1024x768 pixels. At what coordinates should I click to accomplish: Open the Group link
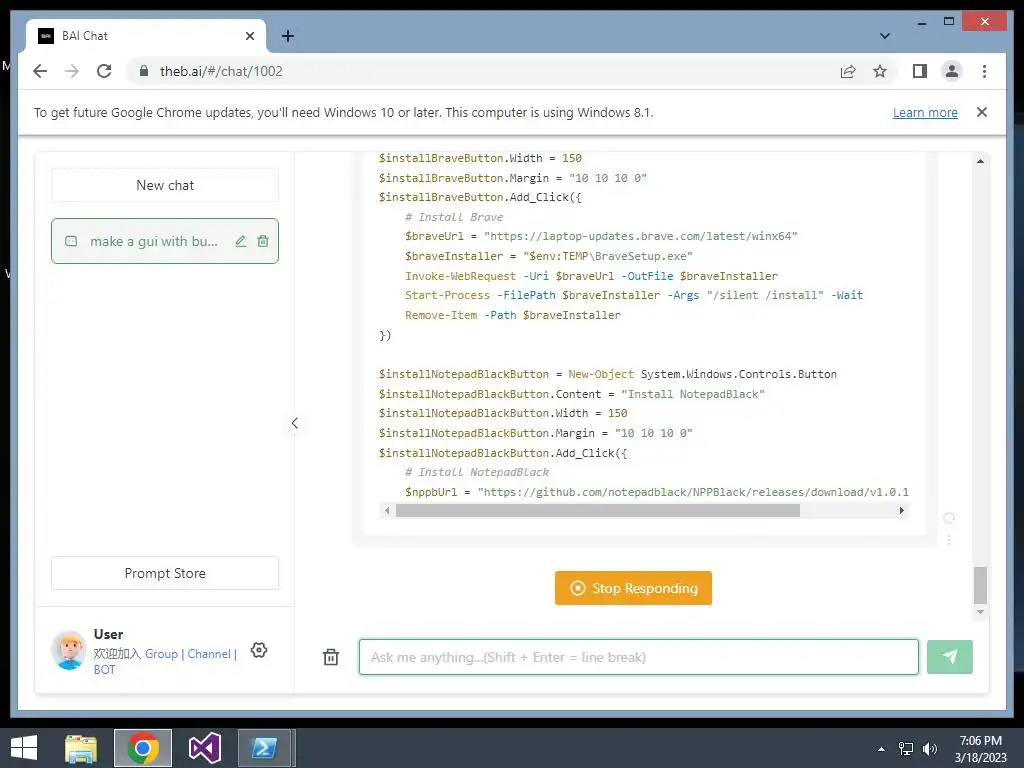coord(161,654)
